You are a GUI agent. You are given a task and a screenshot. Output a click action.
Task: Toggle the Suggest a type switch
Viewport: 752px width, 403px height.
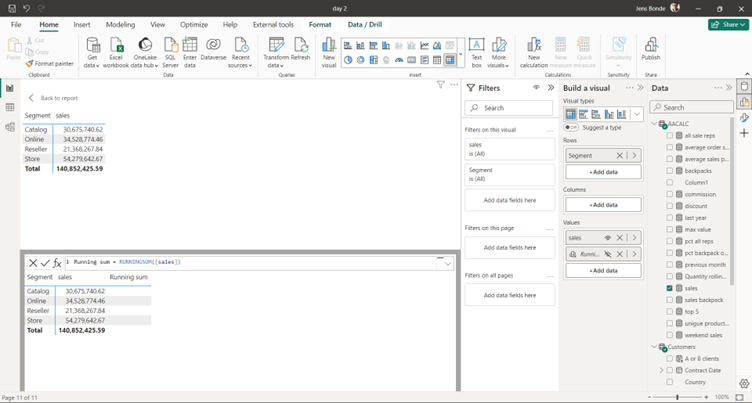[x=571, y=127]
